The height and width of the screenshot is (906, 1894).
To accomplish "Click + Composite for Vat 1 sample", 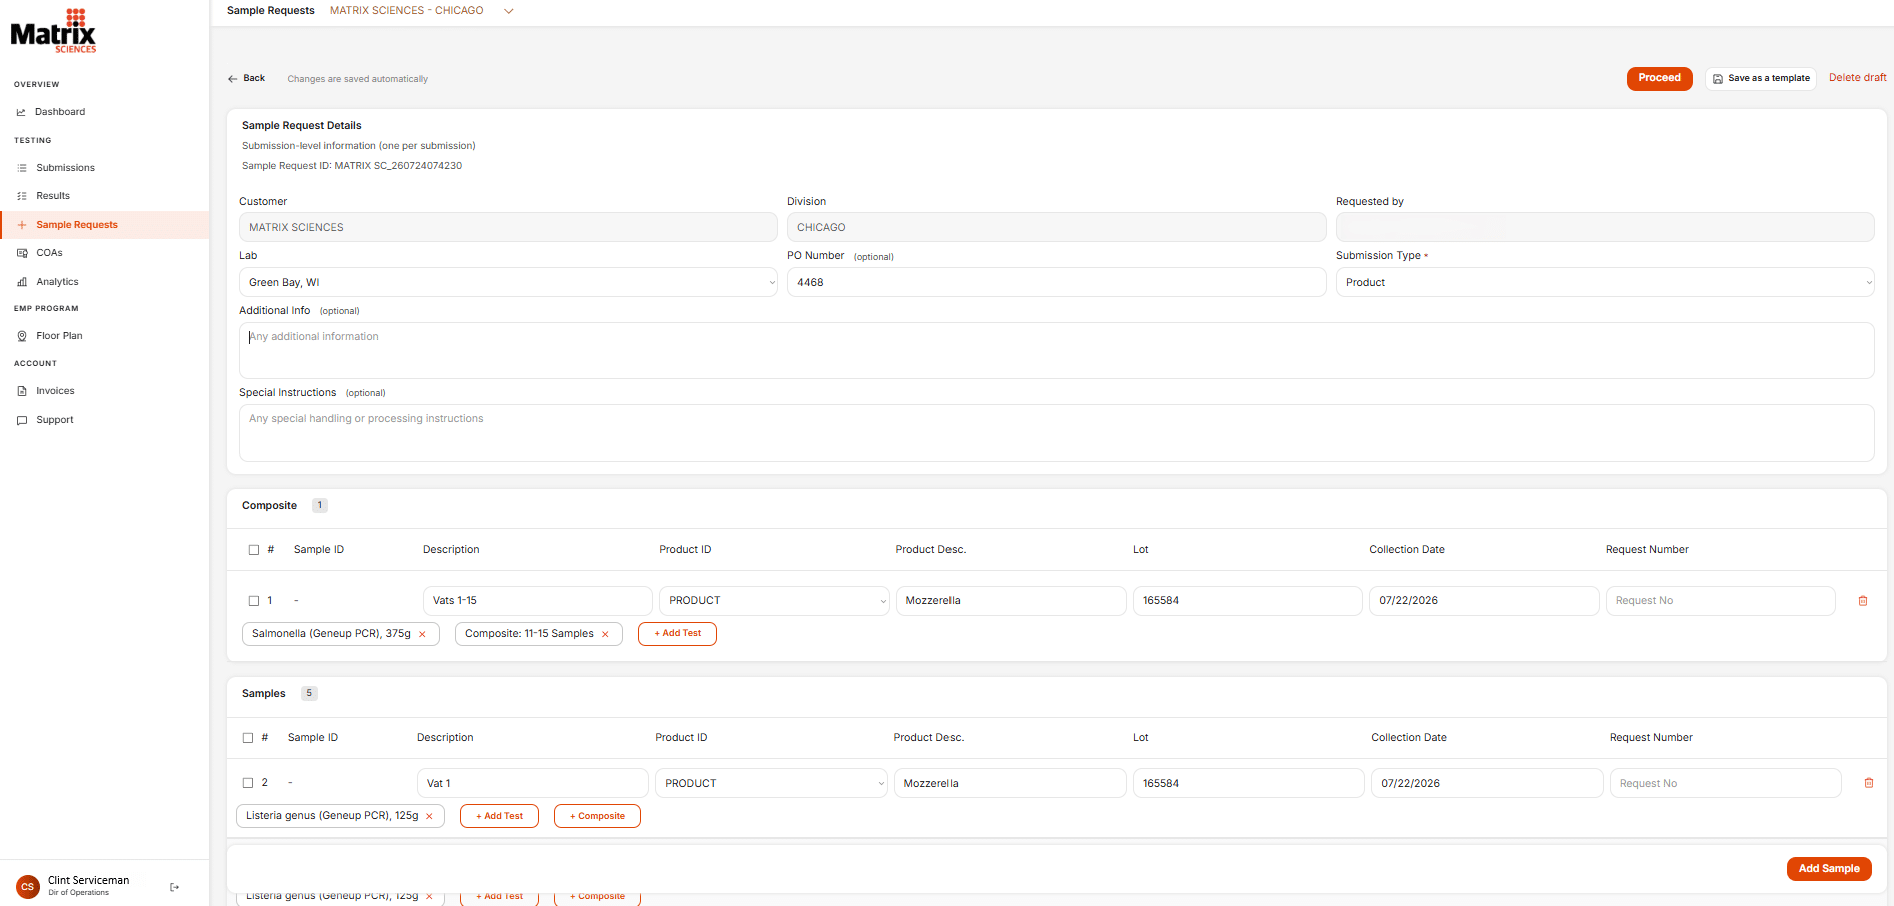I will pyautogui.click(x=597, y=816).
